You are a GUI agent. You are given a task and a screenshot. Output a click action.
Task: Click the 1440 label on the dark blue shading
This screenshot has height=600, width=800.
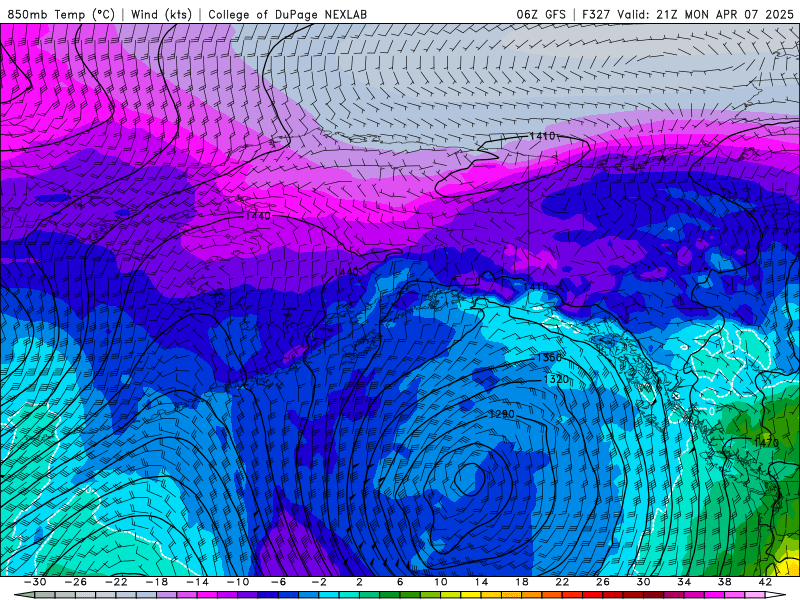[346, 272]
